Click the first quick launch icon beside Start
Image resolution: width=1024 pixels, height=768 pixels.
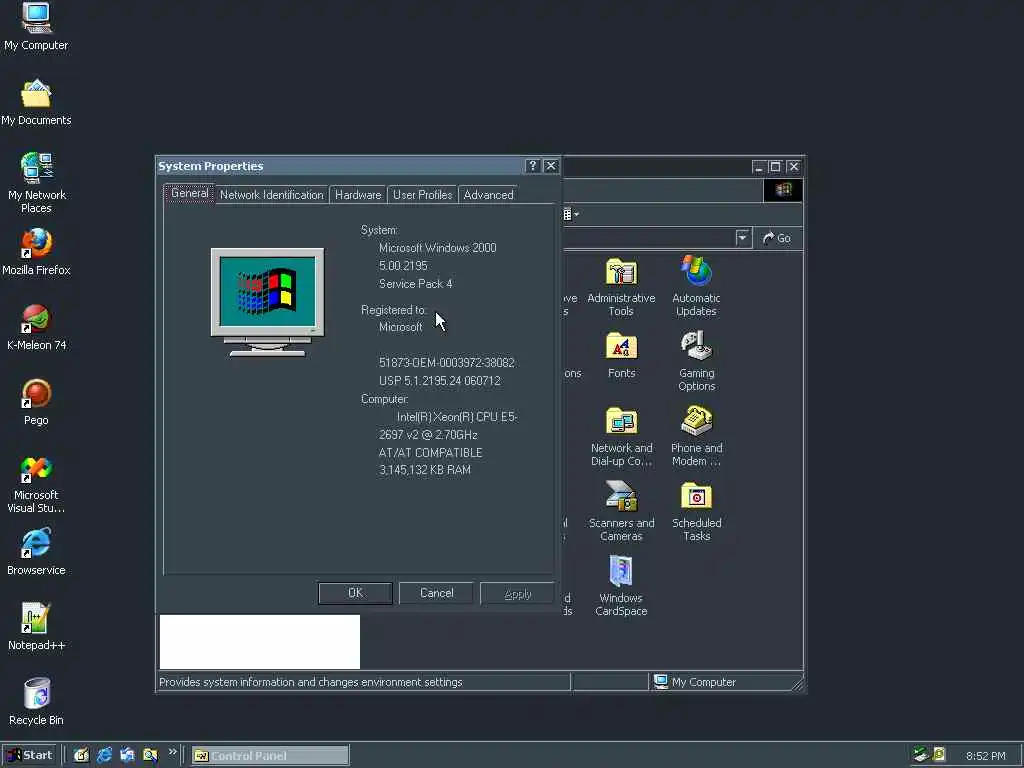click(82, 756)
